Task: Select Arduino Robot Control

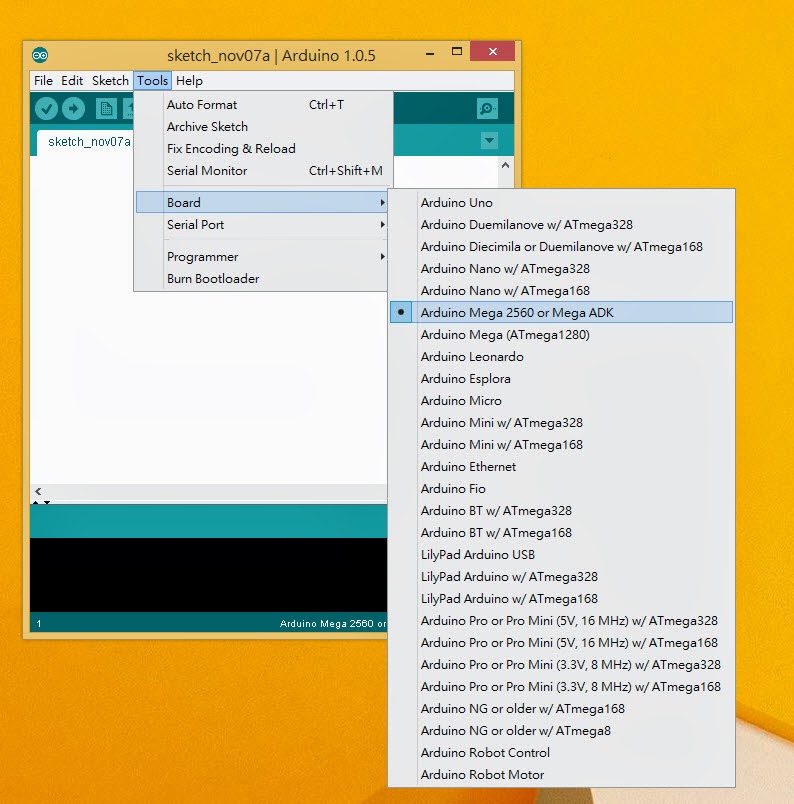Action: 561,753
